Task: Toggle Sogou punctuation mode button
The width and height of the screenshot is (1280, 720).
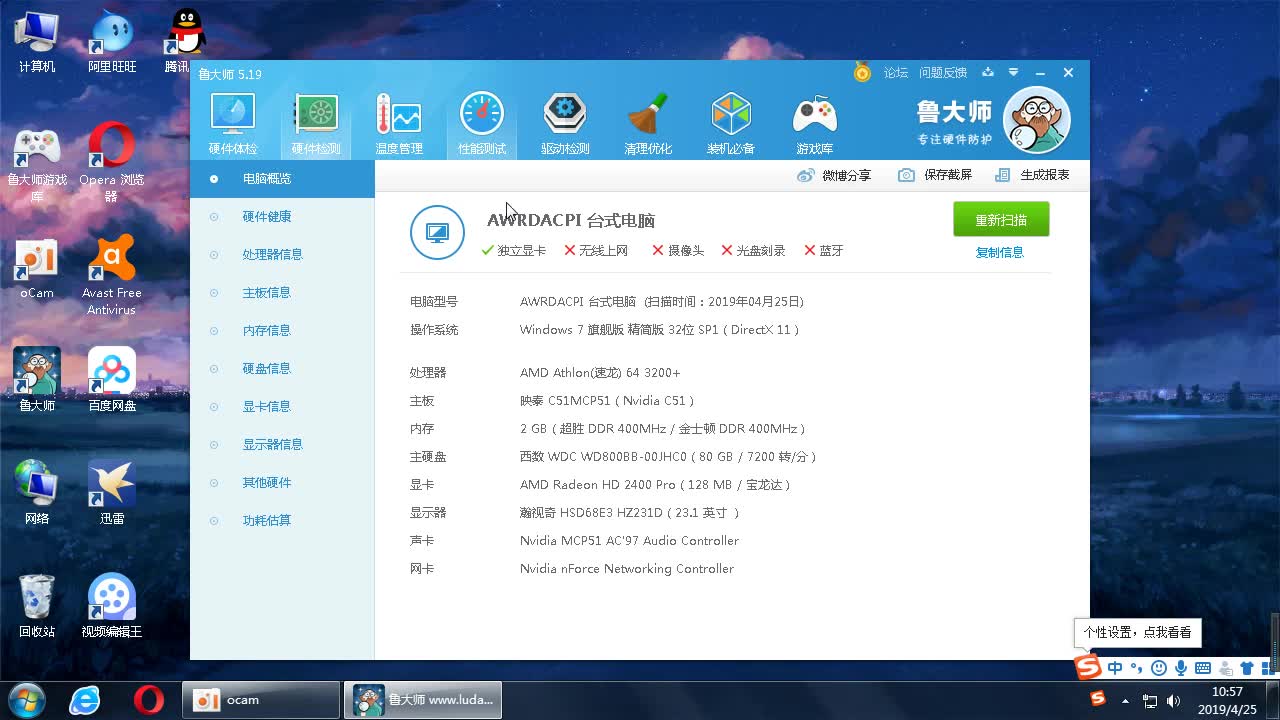Action: coord(1137,668)
